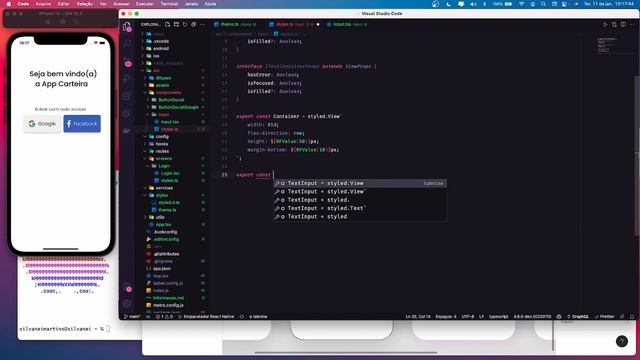Open .editorconfig in the Explorer tree

[x=166, y=239]
